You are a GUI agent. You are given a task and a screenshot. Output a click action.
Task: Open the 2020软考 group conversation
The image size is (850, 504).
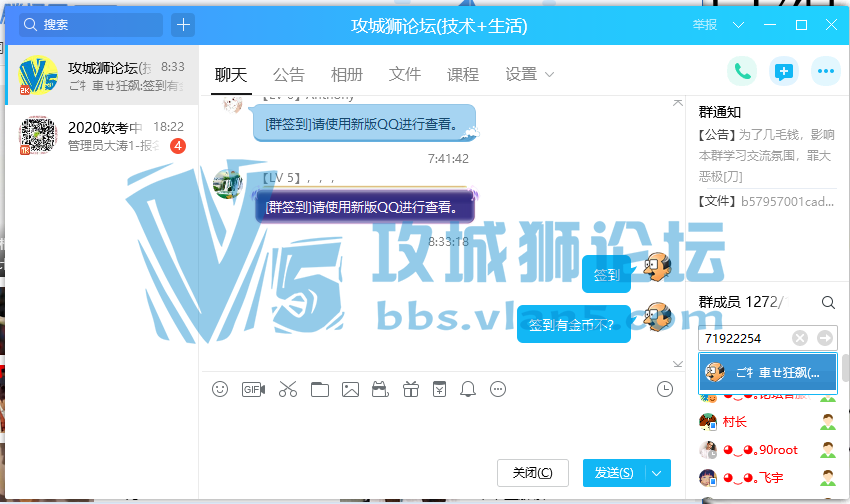tap(101, 136)
